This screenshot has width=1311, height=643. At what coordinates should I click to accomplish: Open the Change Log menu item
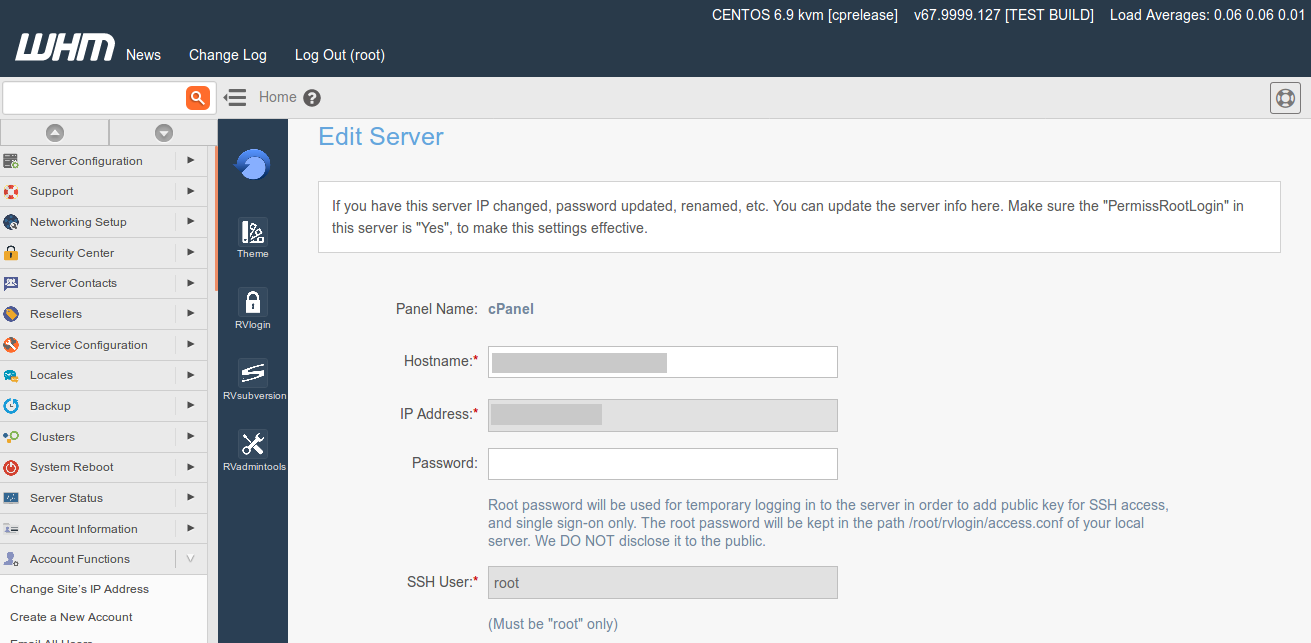228,55
